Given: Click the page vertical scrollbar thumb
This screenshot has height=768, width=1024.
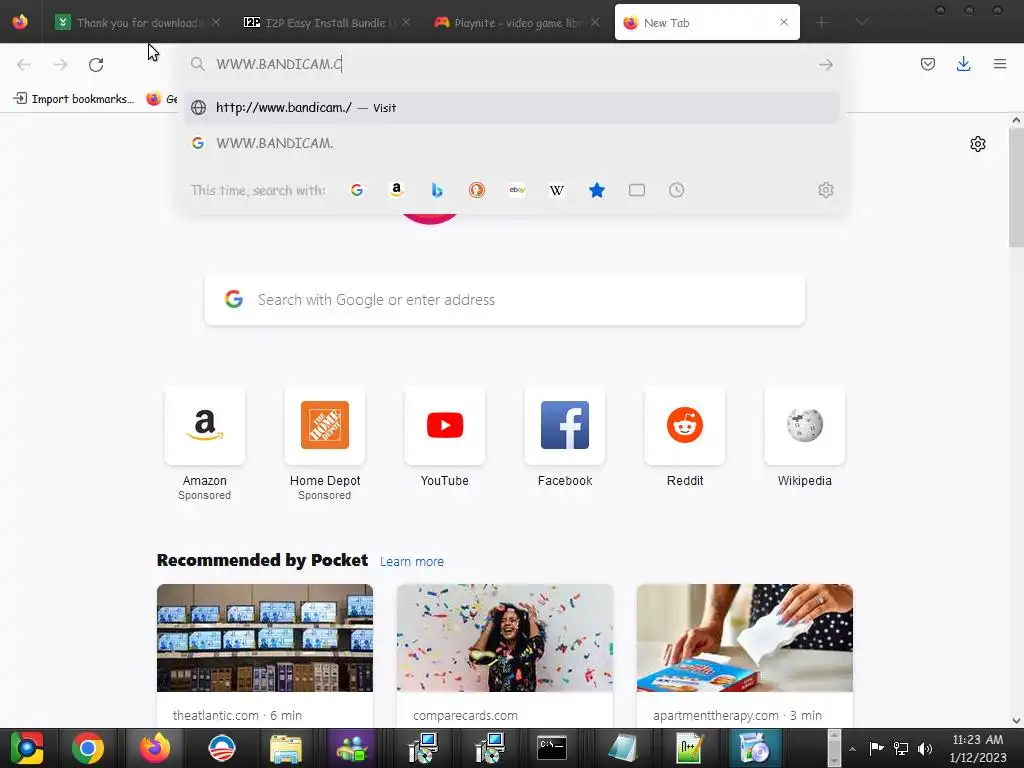Looking at the screenshot, I should click(1016, 188).
